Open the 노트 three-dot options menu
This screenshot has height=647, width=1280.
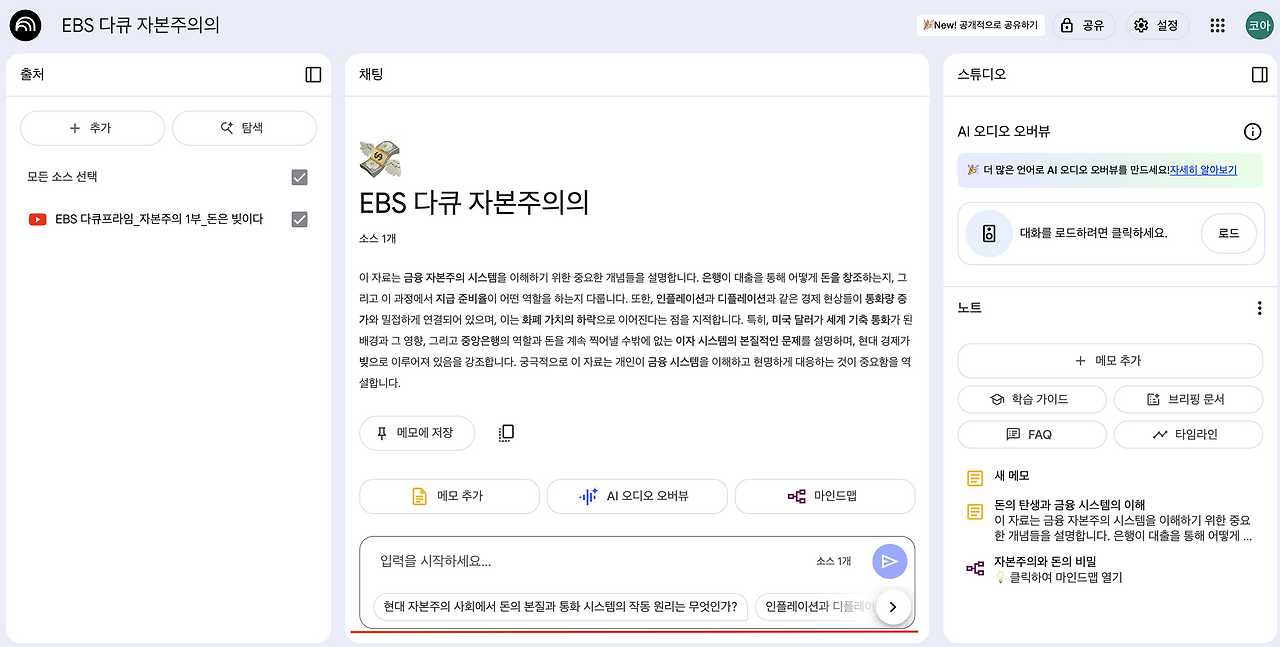pyautogui.click(x=1259, y=307)
